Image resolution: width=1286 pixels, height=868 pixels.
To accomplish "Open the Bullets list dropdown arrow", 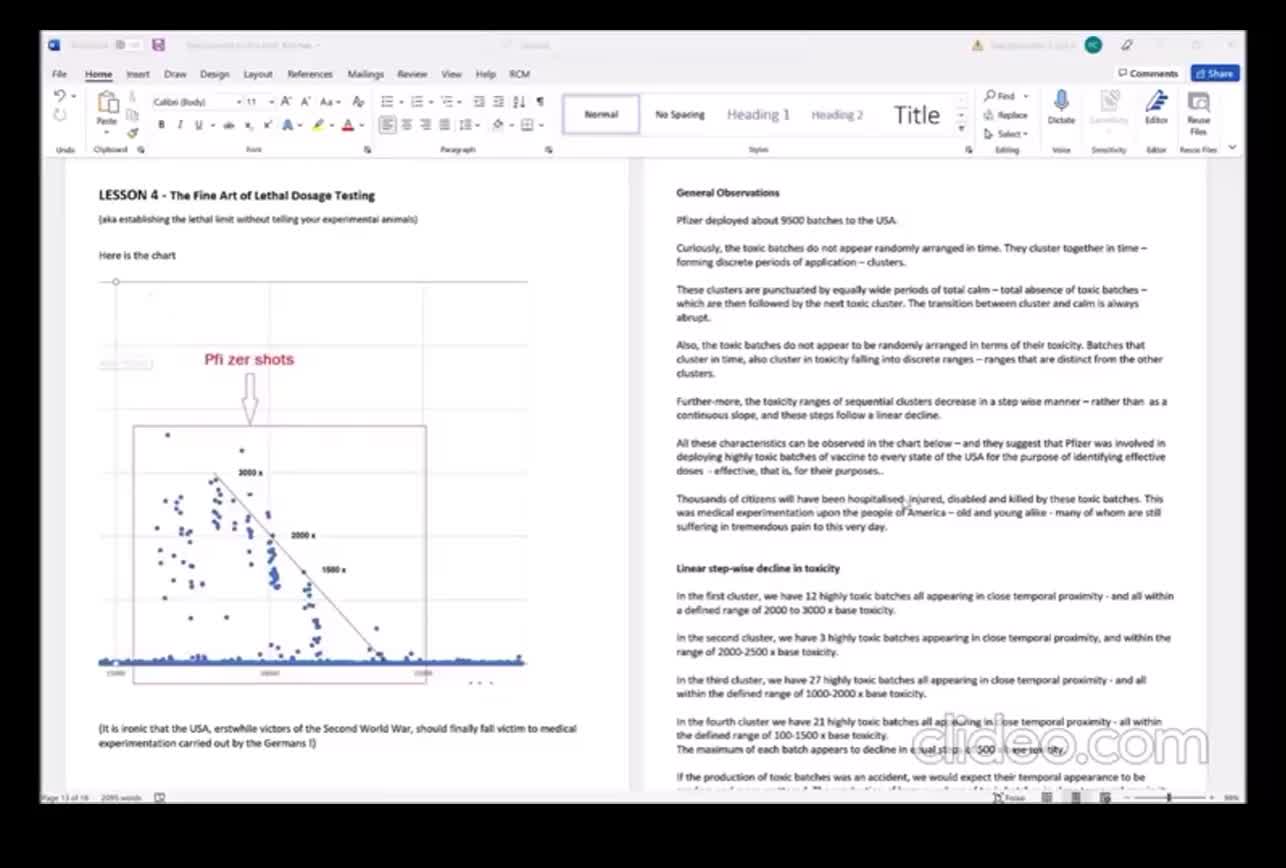I will point(401,101).
